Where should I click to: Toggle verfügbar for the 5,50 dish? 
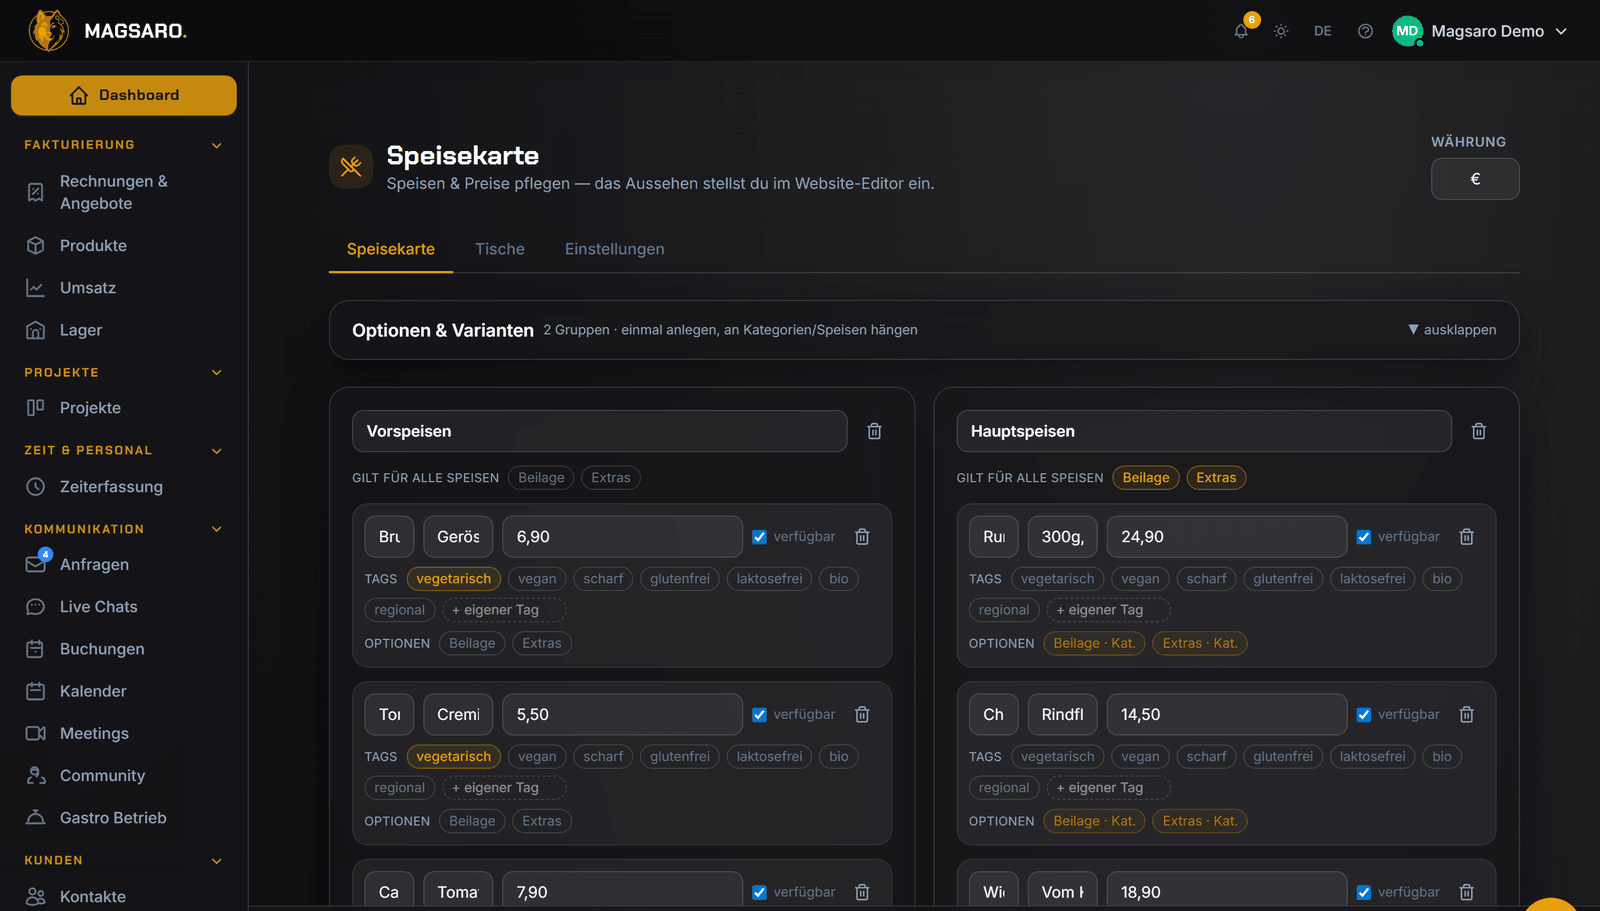[x=760, y=715]
